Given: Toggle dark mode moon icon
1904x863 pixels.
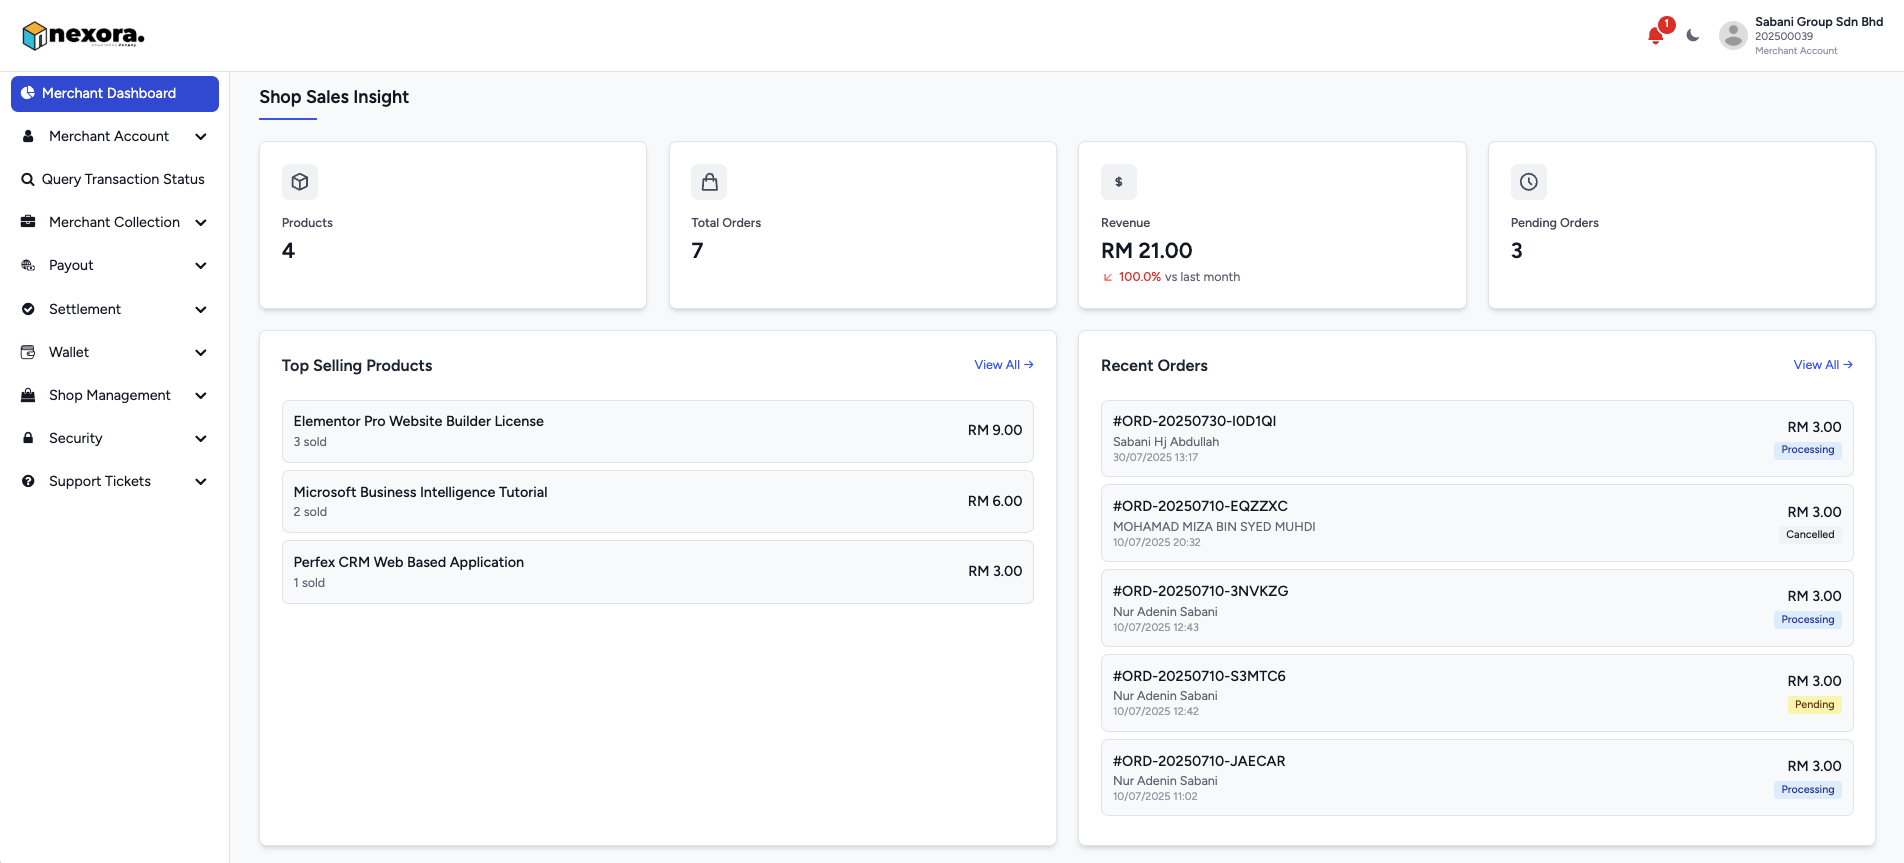Looking at the screenshot, I should click(x=1692, y=35).
